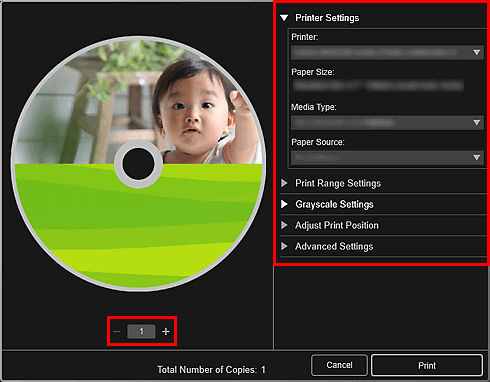Click the Paper Size value field
The width and height of the screenshot is (490, 382).
tap(378, 86)
